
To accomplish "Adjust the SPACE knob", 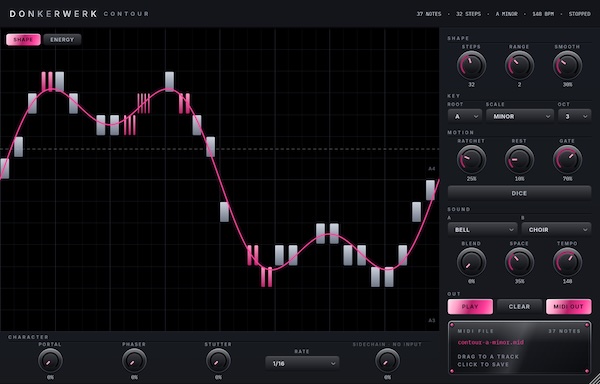I will coord(519,262).
